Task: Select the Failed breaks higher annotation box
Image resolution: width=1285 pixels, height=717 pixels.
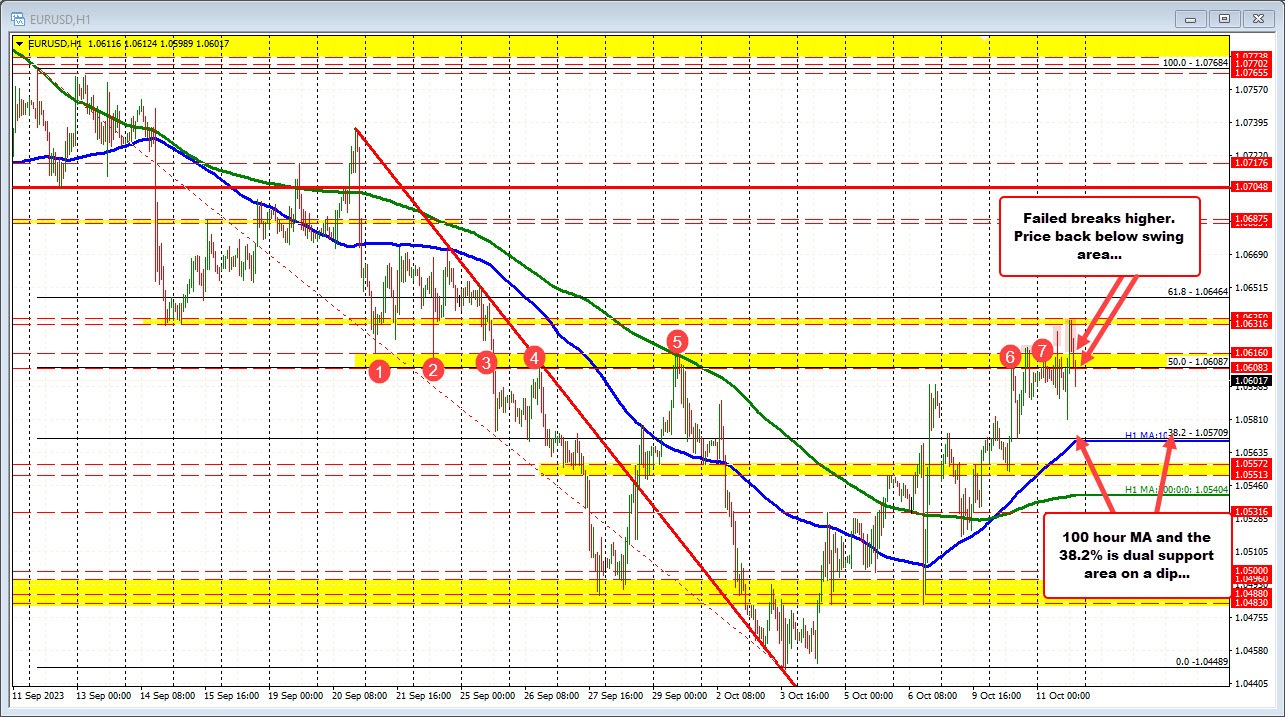Action: [1099, 237]
